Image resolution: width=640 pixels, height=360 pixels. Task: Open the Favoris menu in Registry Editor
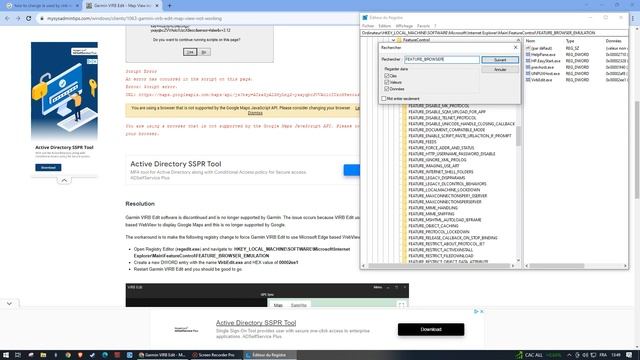coord(423,26)
